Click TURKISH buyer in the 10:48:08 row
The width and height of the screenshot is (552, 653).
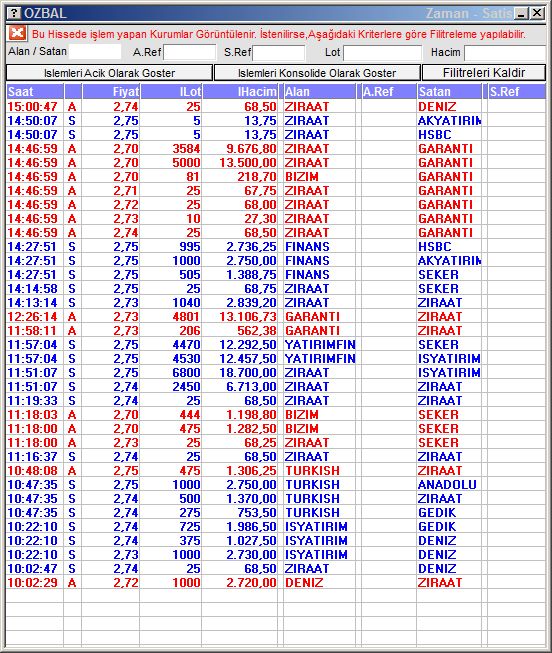pos(312,471)
